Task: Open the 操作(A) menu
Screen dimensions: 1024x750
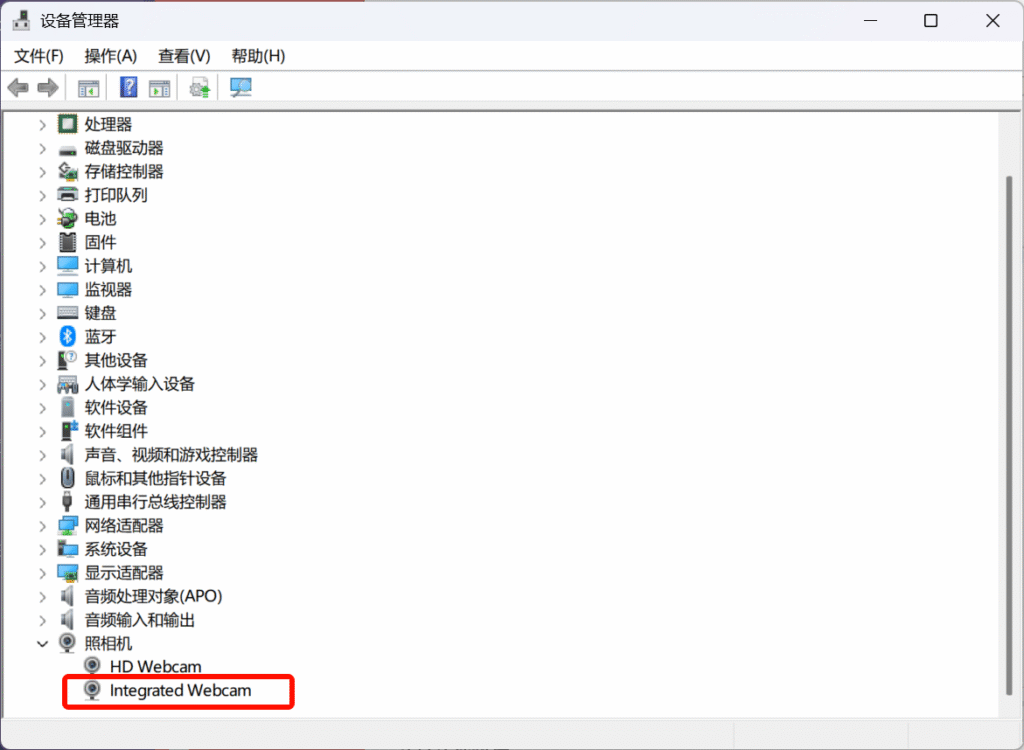Action: coord(110,56)
